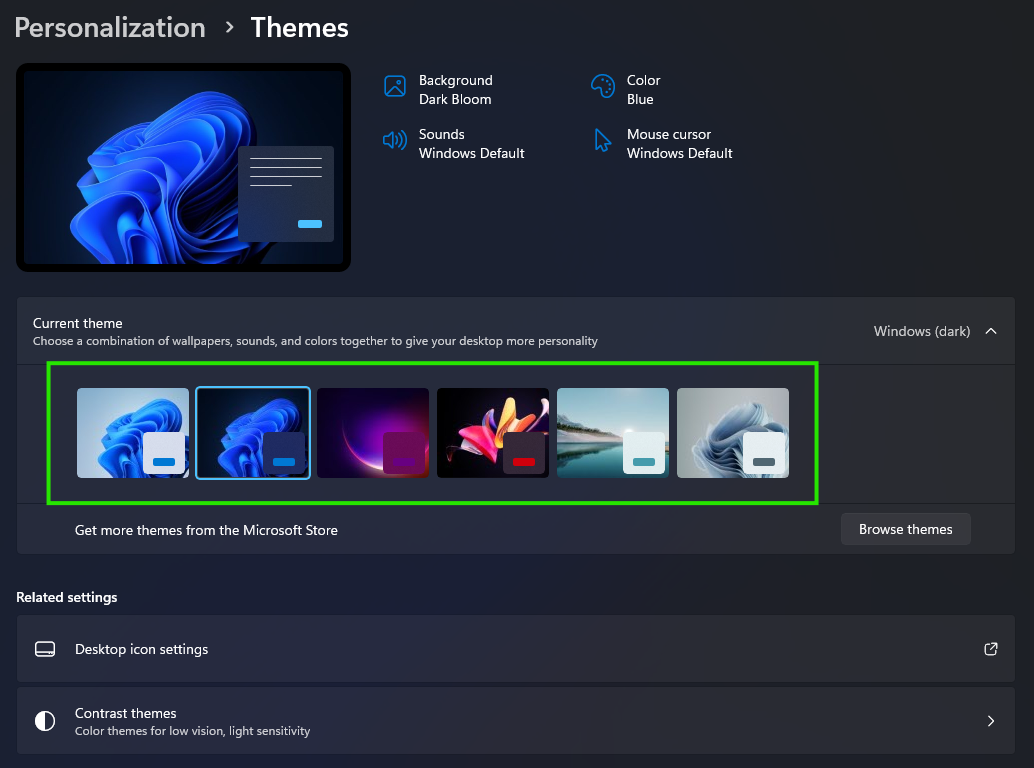Open the Mouse cursor pointer icon
This screenshot has width=1034, height=768.
tap(602, 140)
